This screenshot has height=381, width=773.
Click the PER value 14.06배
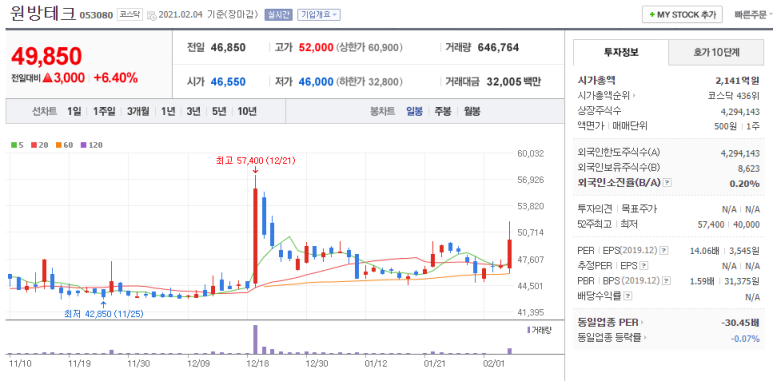tap(703, 251)
